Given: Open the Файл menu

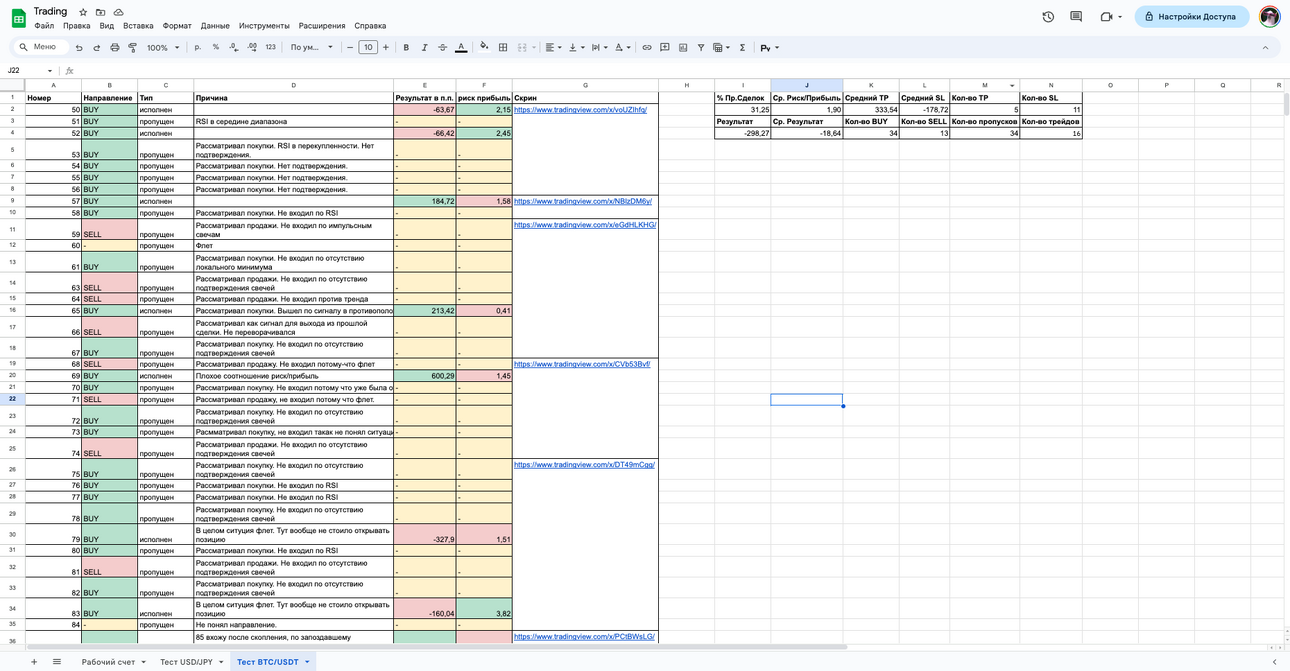Looking at the screenshot, I should pos(44,26).
